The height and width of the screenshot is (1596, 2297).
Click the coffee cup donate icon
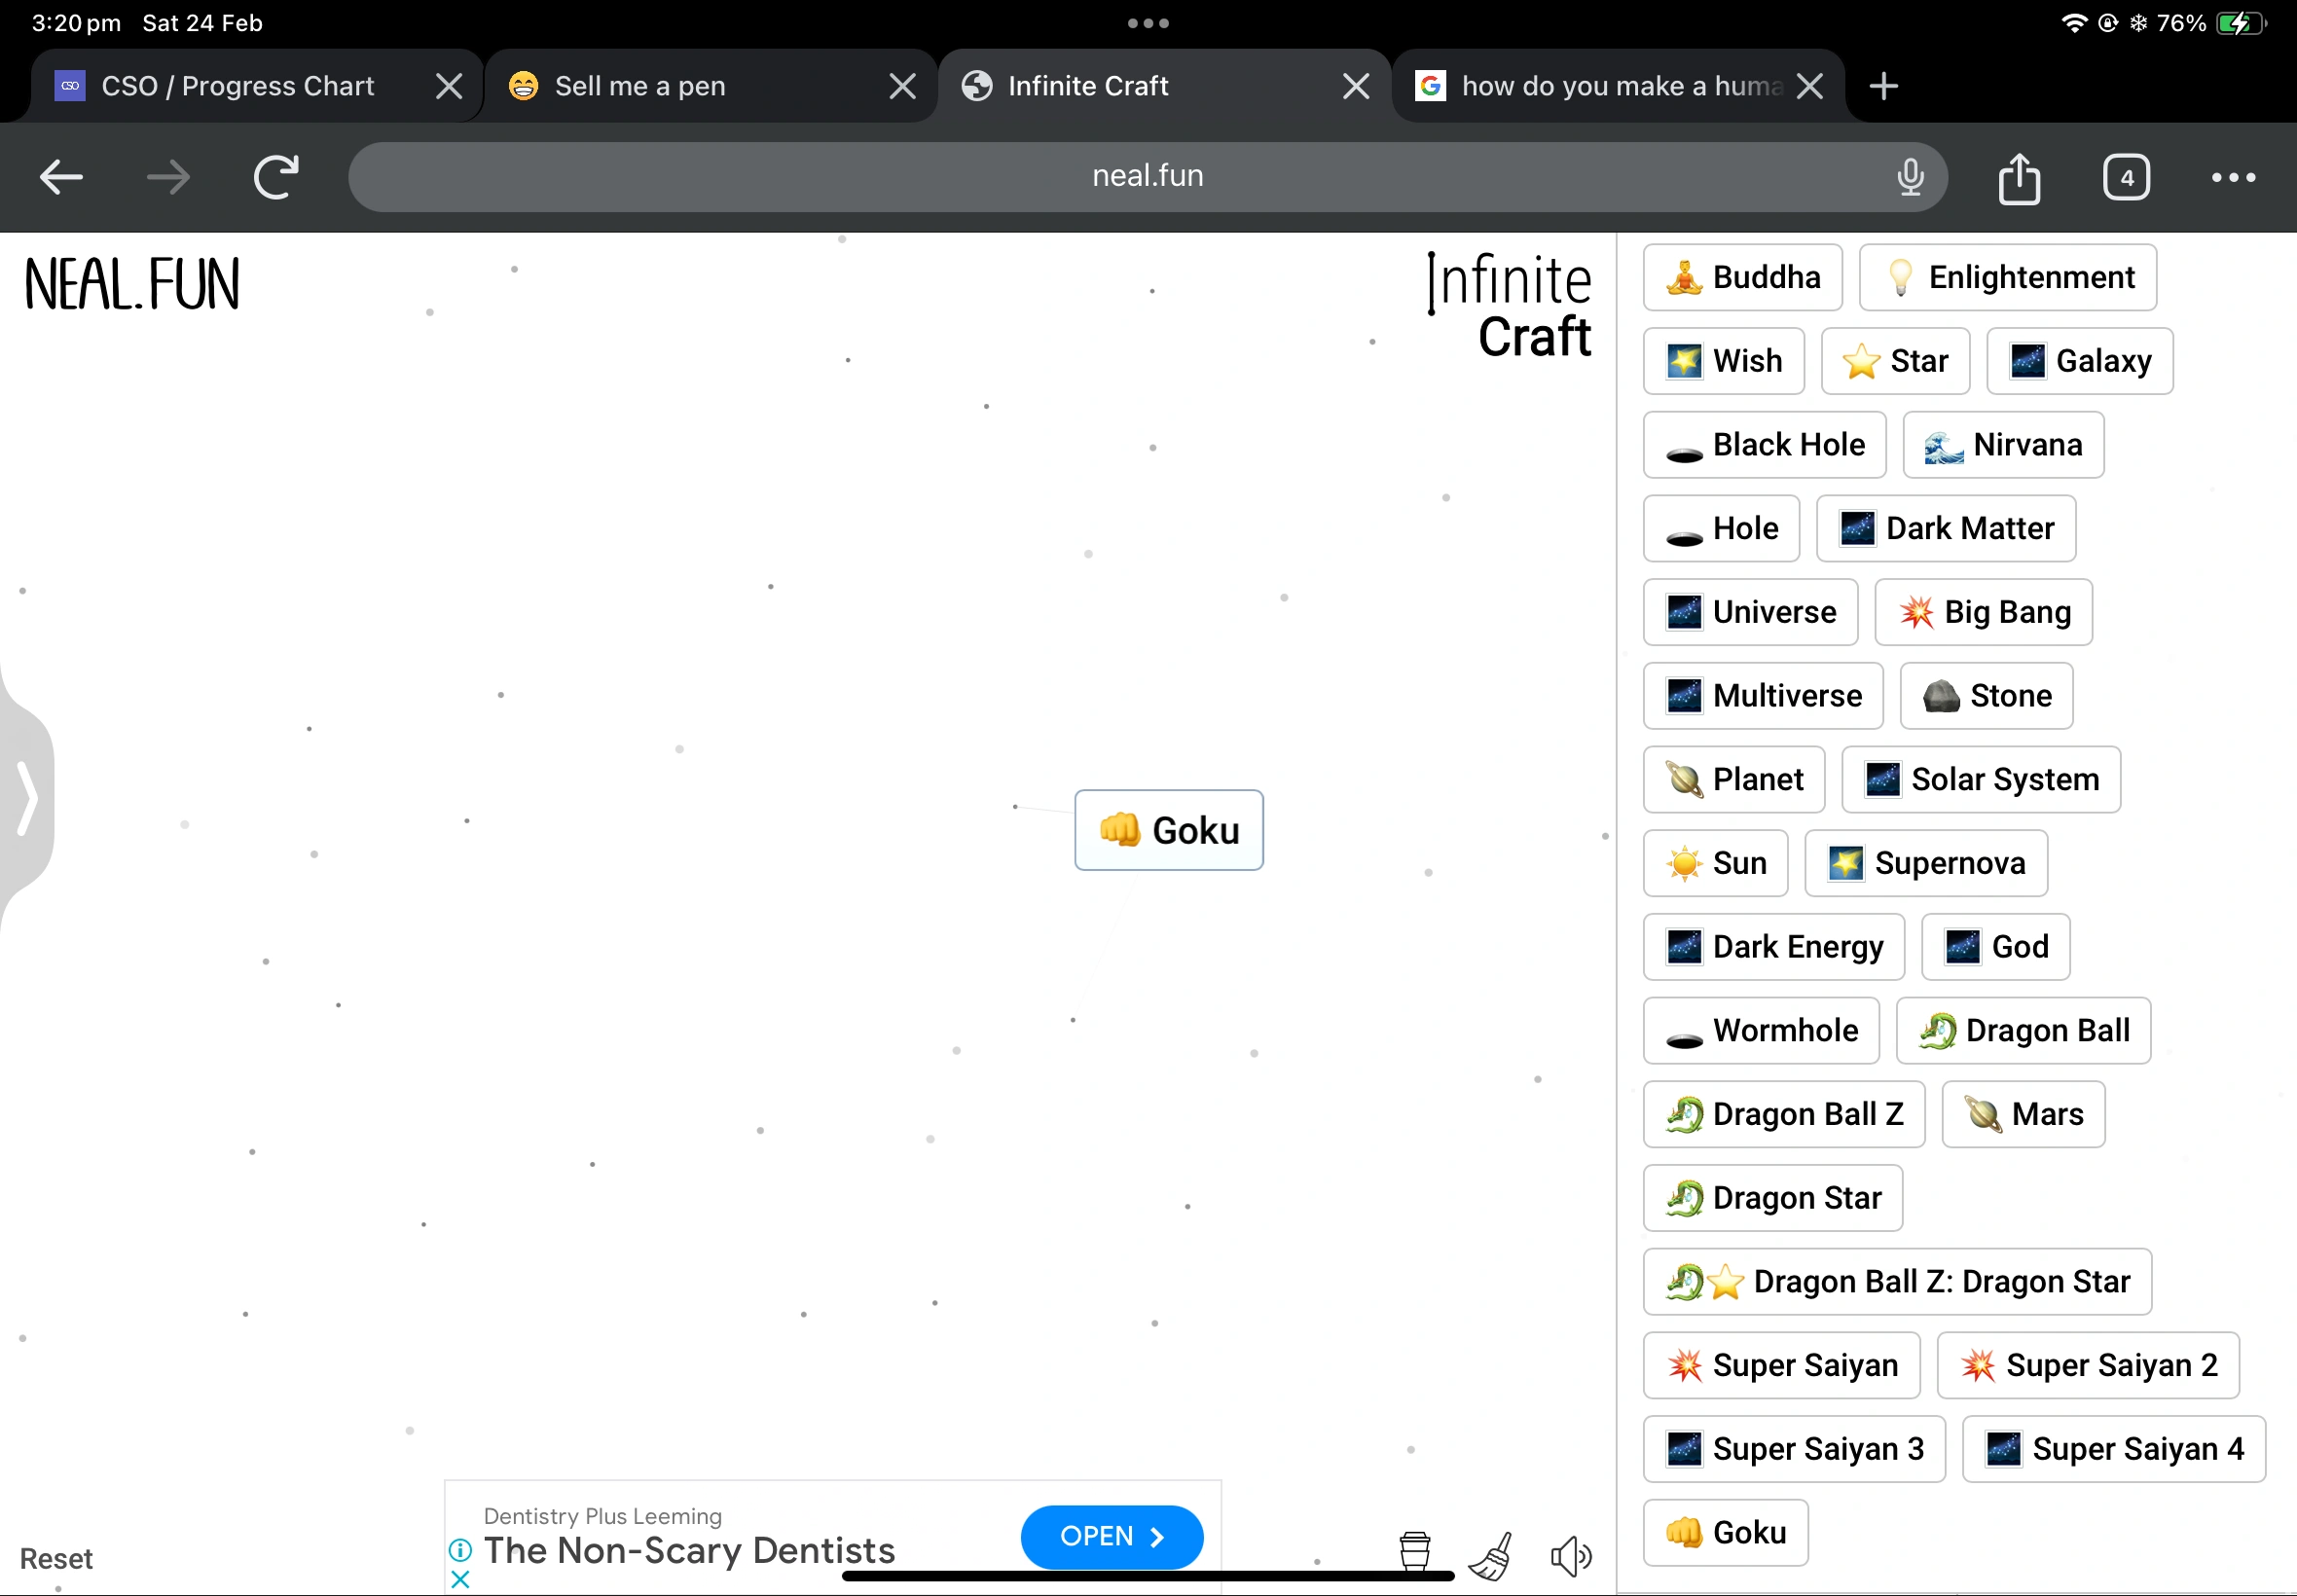[1414, 1552]
